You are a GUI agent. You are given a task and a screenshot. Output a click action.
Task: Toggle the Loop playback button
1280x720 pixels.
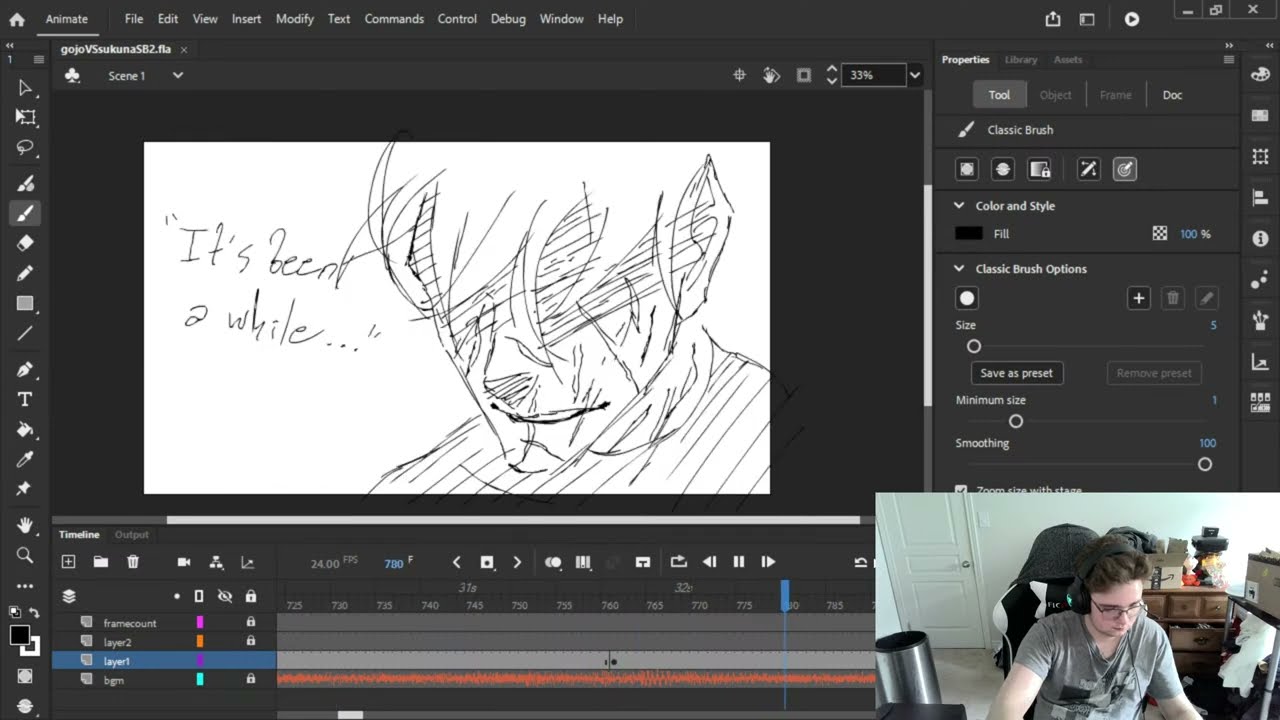pos(678,562)
